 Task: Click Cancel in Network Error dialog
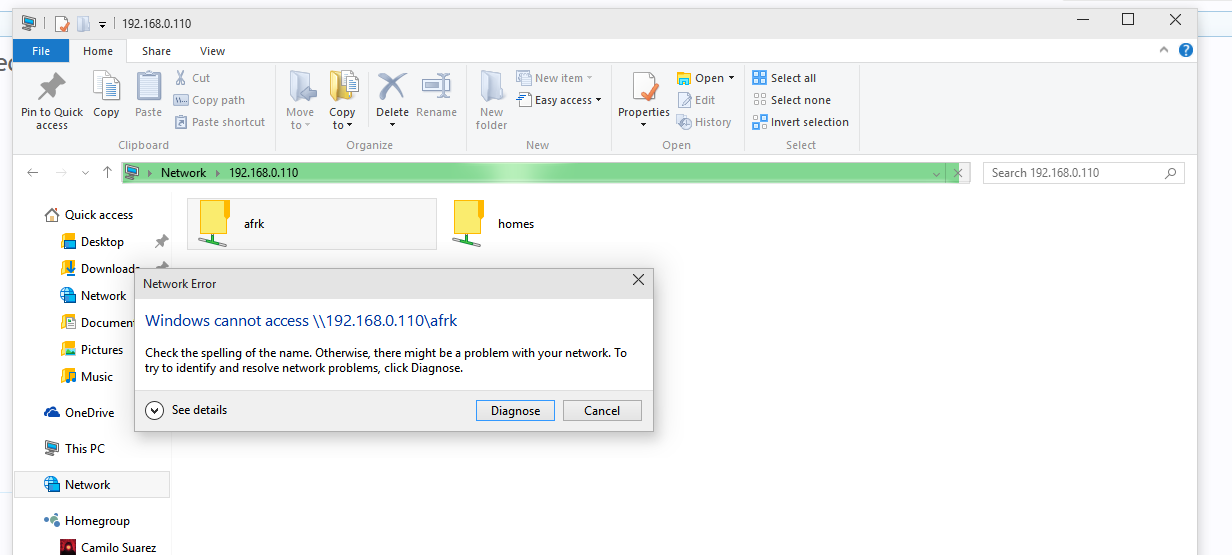602,411
